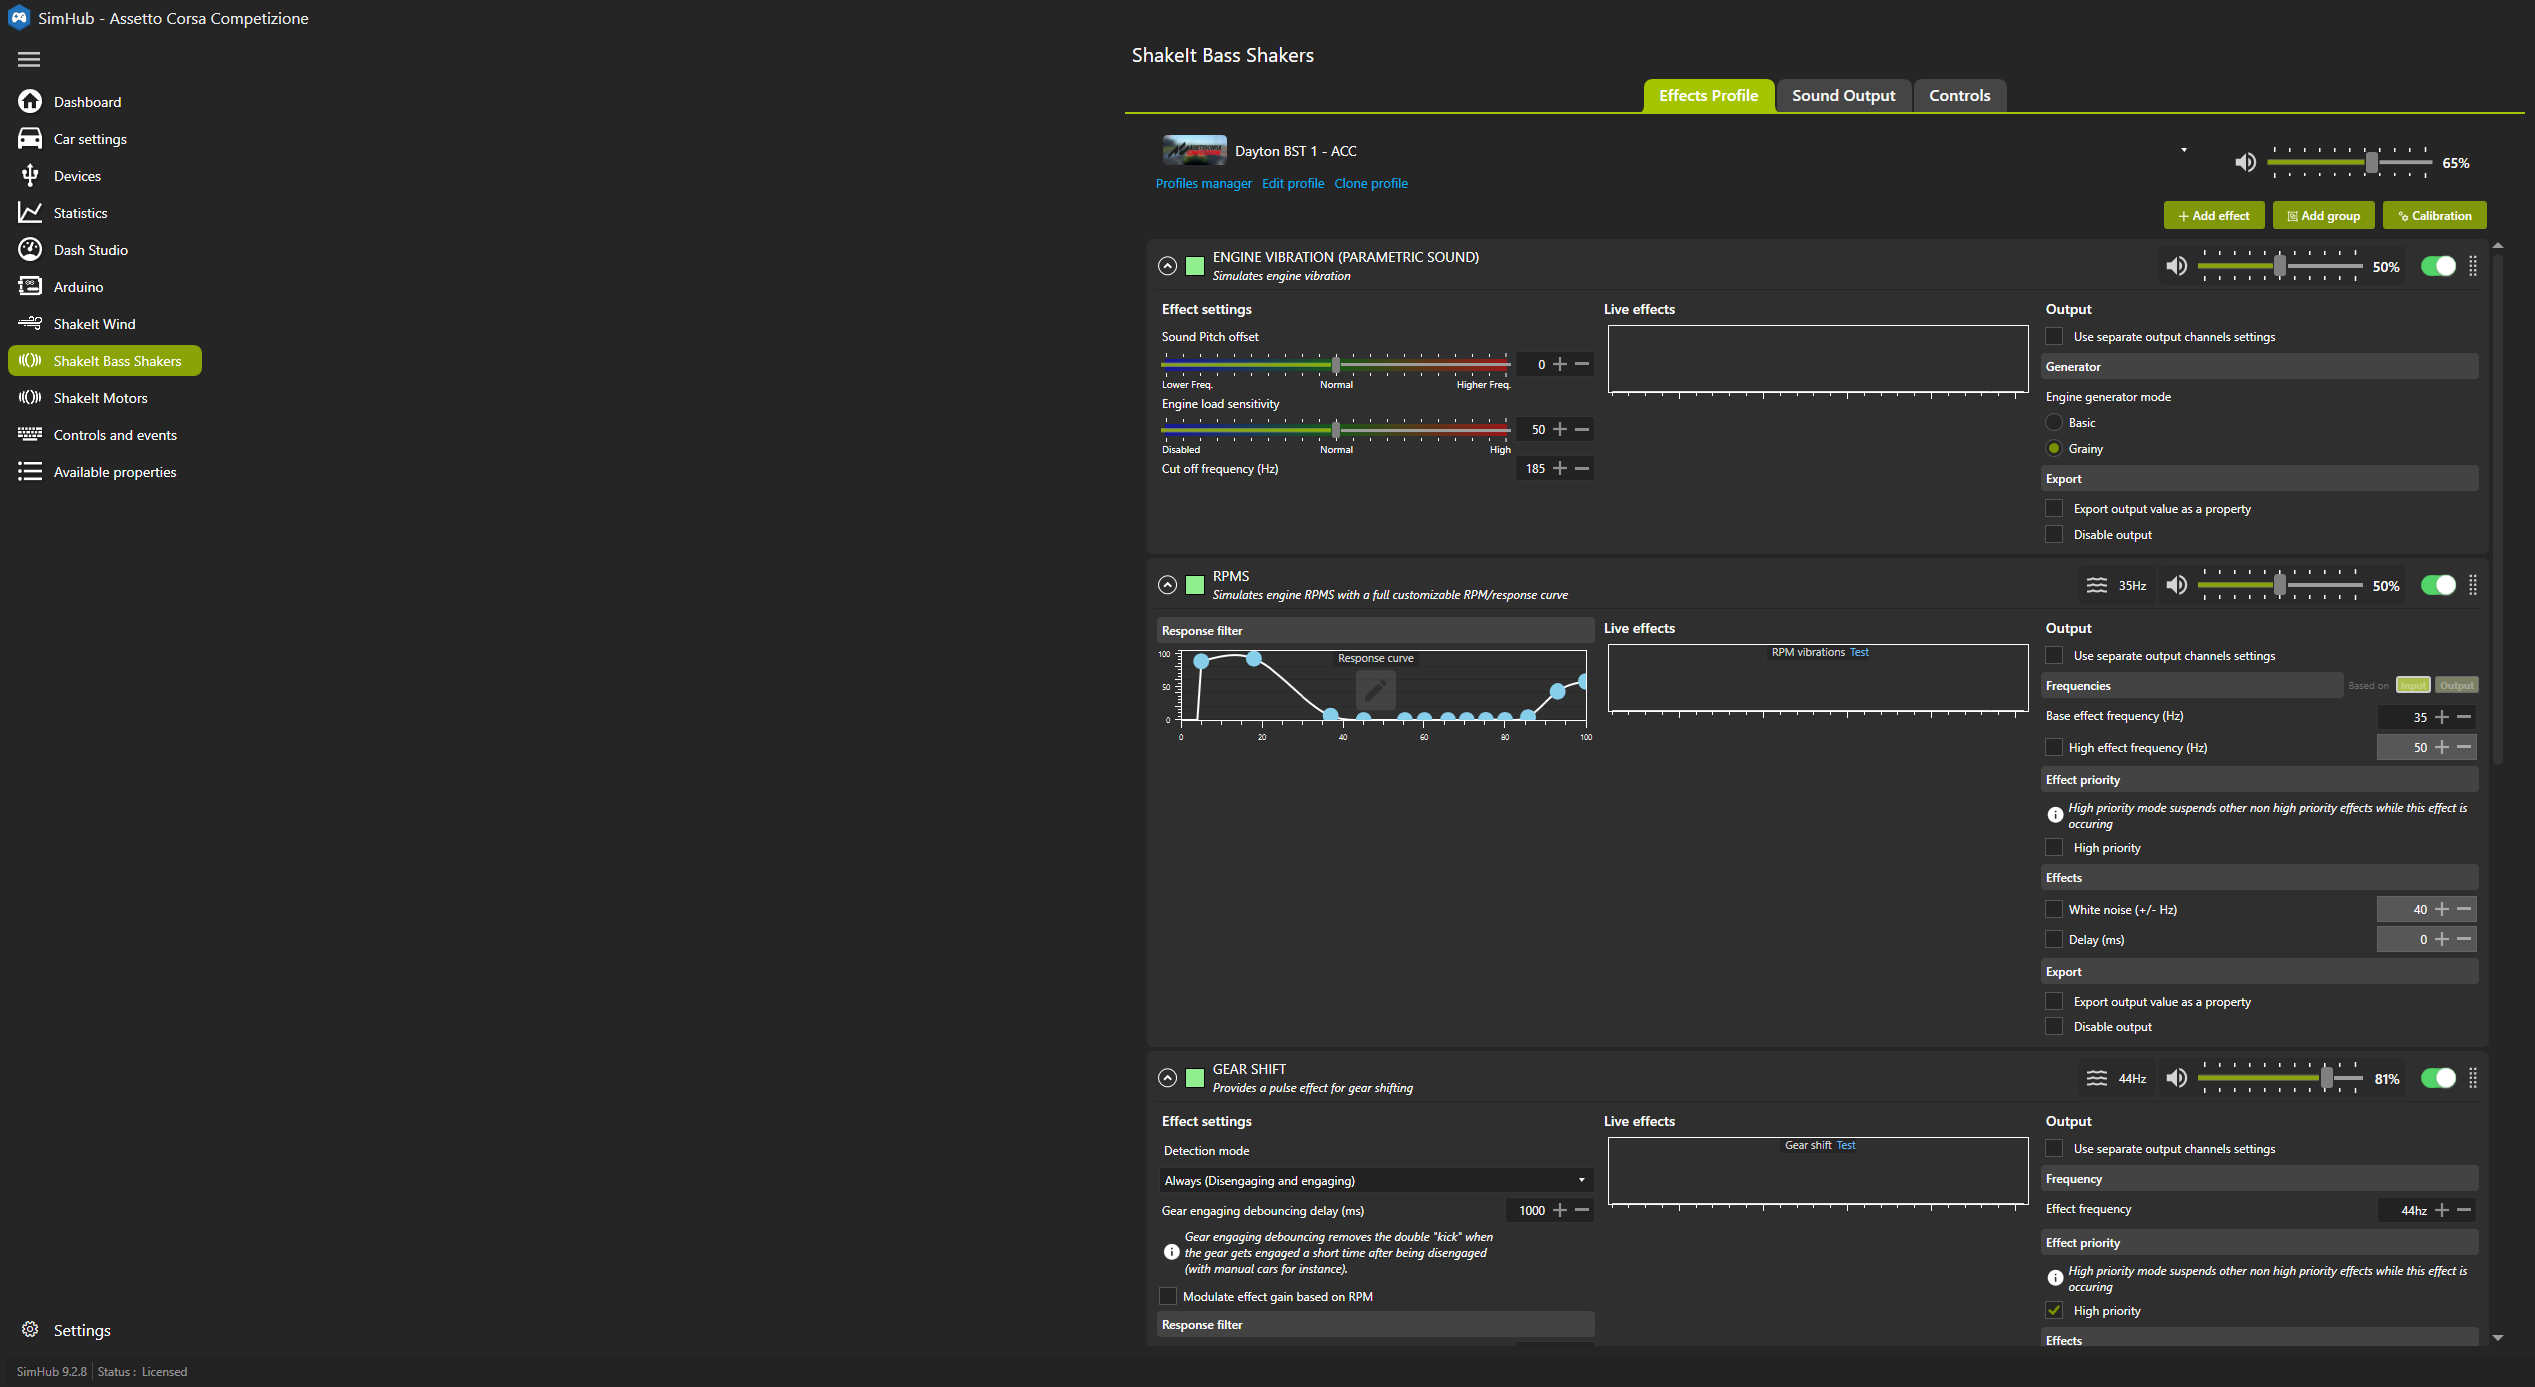The height and width of the screenshot is (1387, 2535).
Task: Click the Add effect button
Action: [x=2214, y=215]
